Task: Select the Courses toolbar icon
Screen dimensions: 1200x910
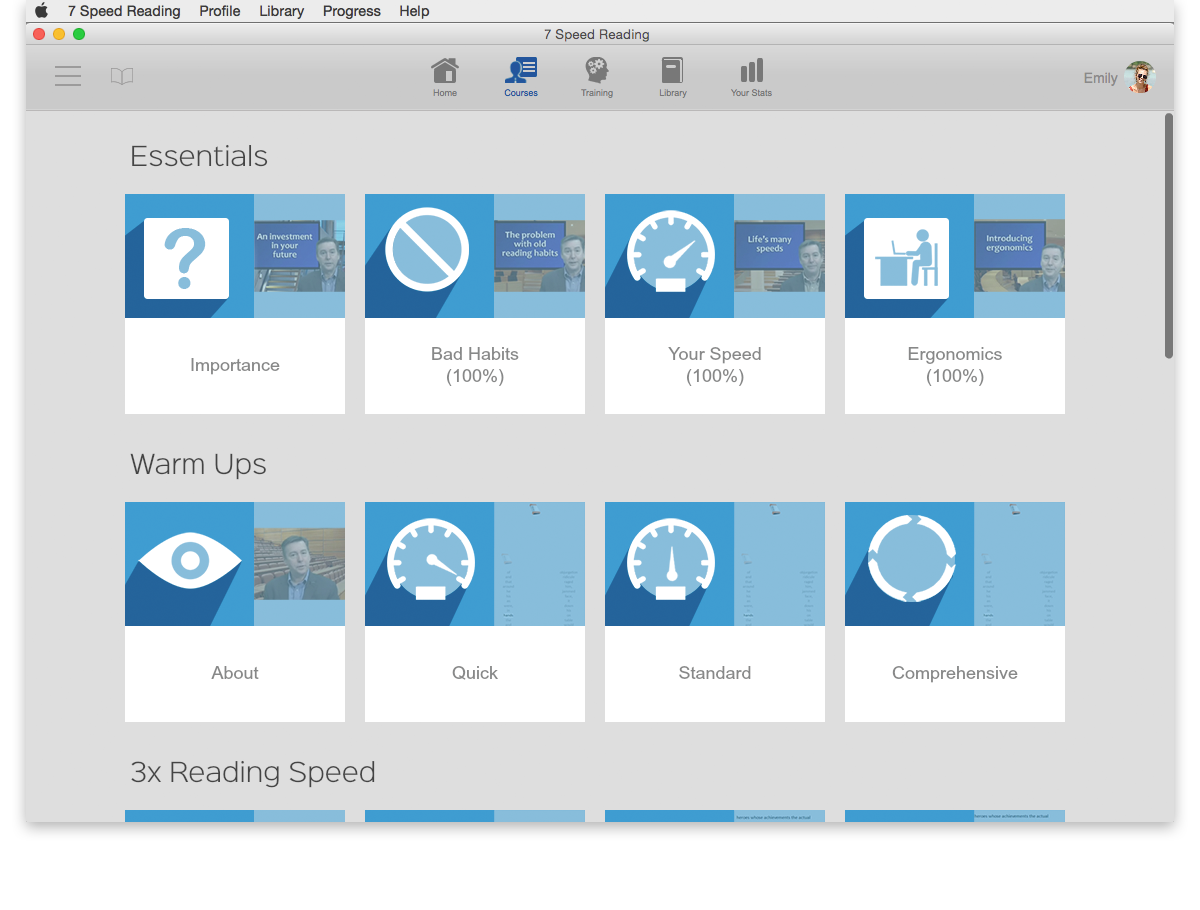Action: click(x=521, y=71)
